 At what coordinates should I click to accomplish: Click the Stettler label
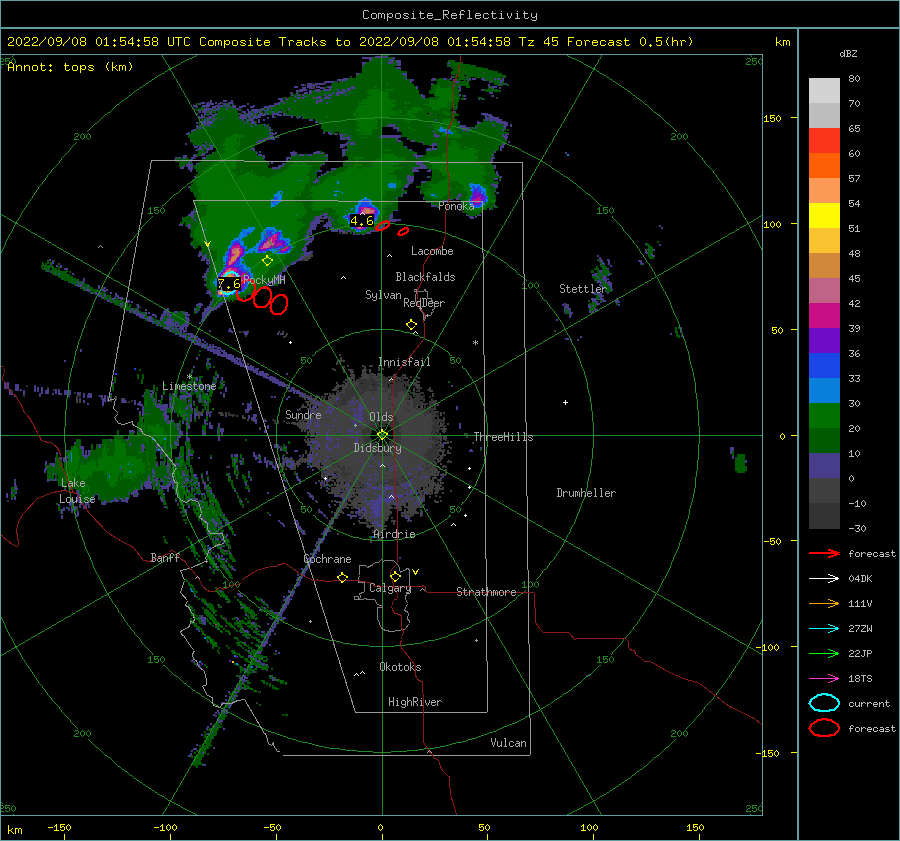(x=583, y=289)
